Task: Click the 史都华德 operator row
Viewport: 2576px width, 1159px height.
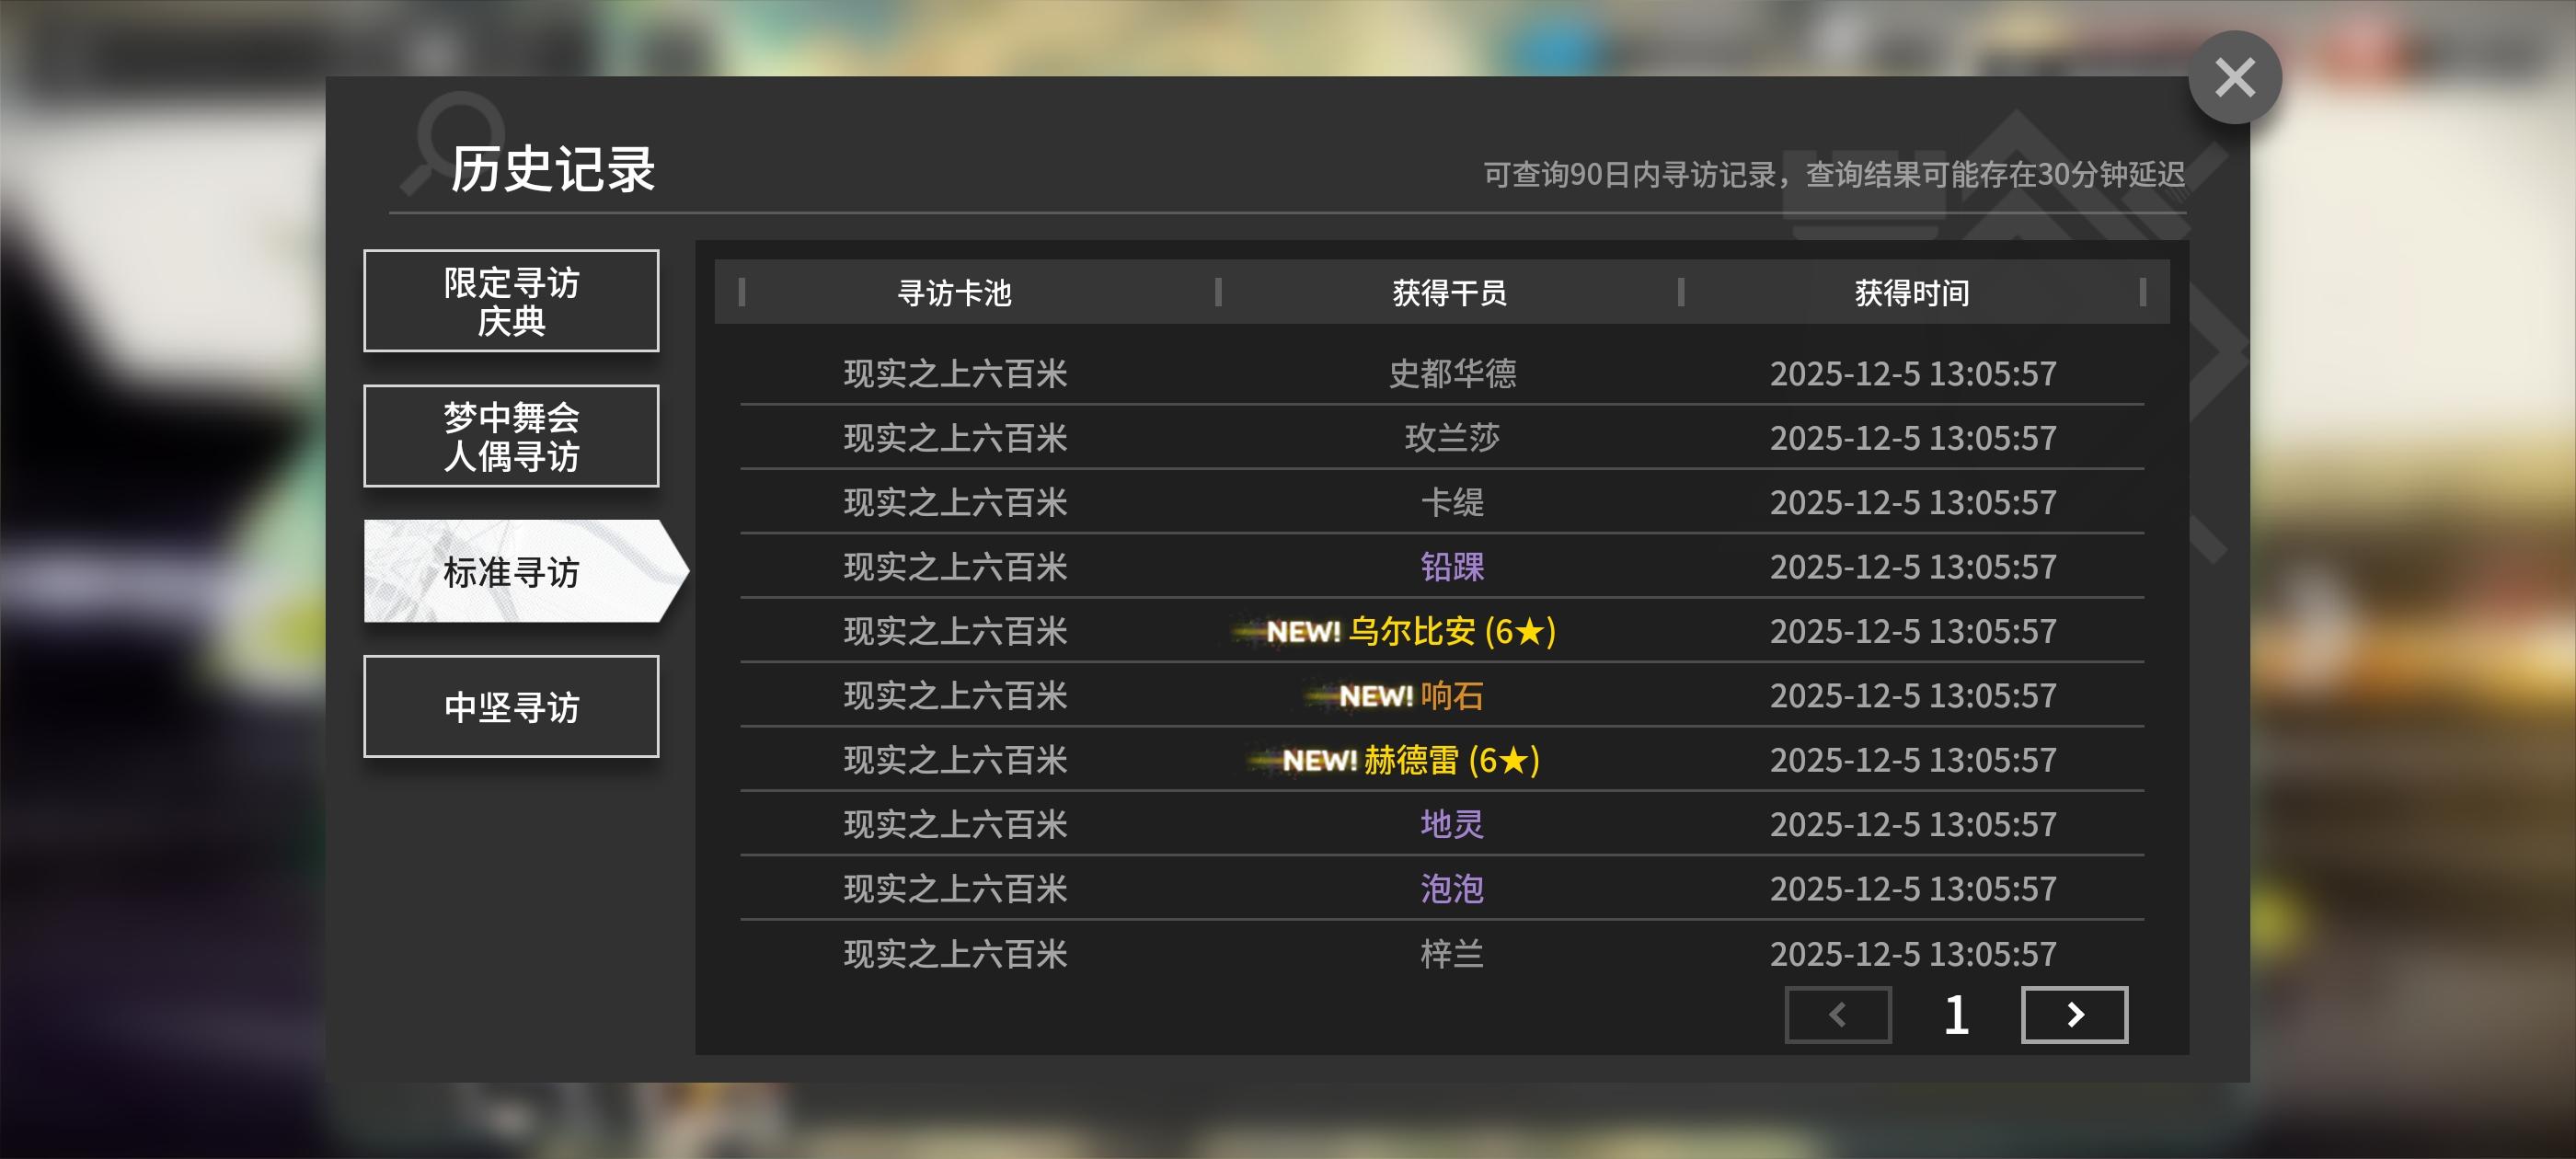Action: pyautogui.click(x=1452, y=374)
